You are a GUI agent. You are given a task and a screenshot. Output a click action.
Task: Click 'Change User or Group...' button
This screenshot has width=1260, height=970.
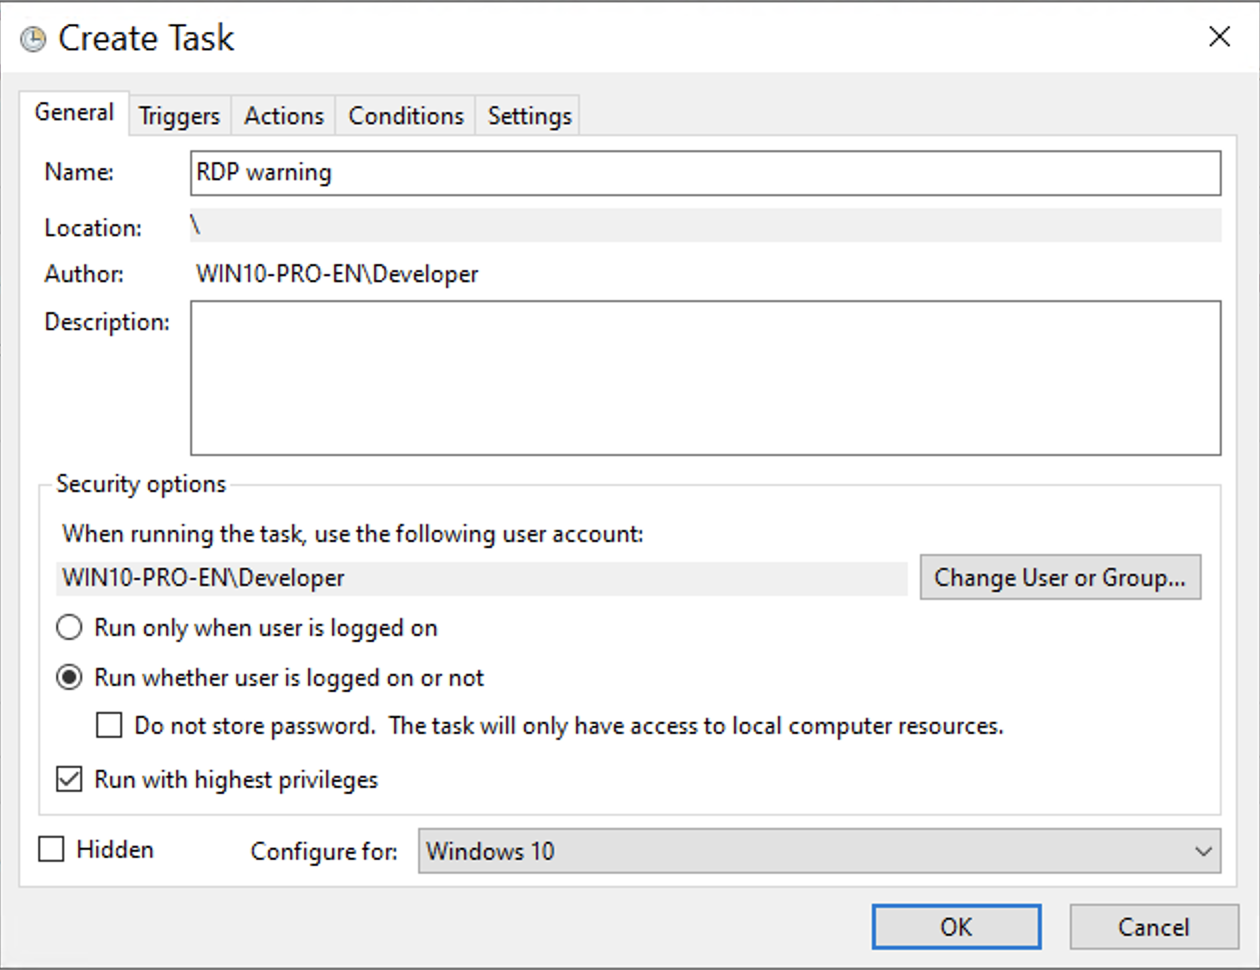(1060, 577)
